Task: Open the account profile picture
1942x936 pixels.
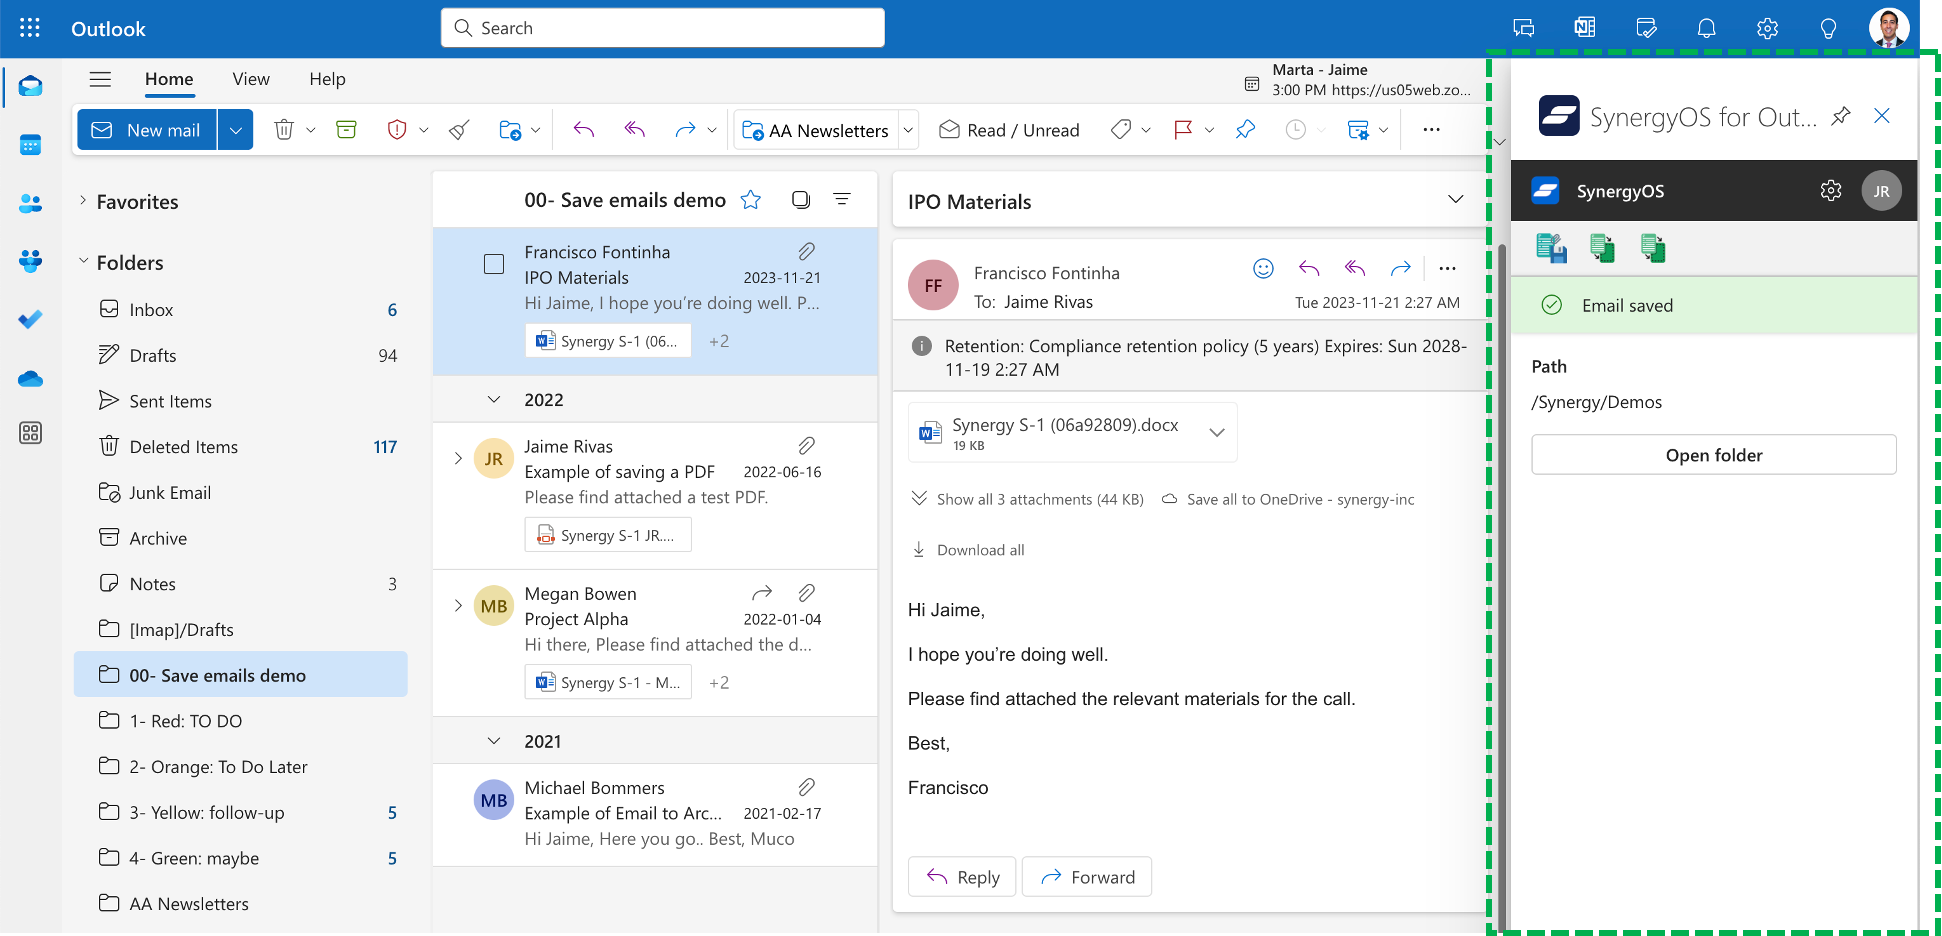Action: 1888,28
